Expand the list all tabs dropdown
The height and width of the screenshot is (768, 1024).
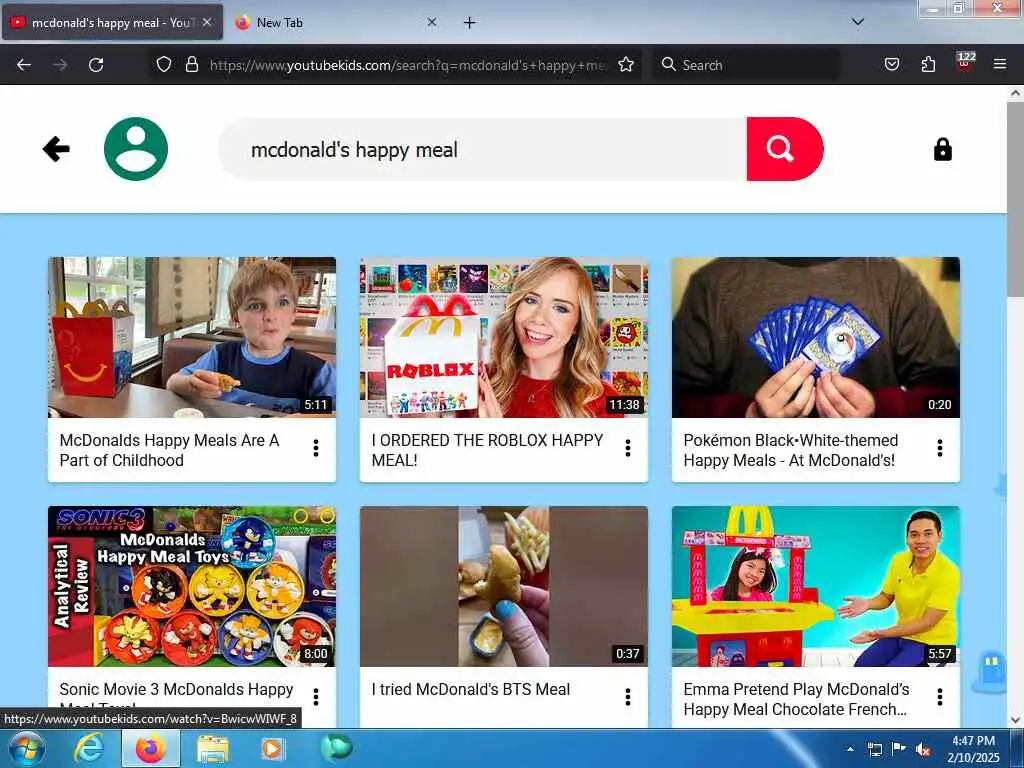pos(858,22)
